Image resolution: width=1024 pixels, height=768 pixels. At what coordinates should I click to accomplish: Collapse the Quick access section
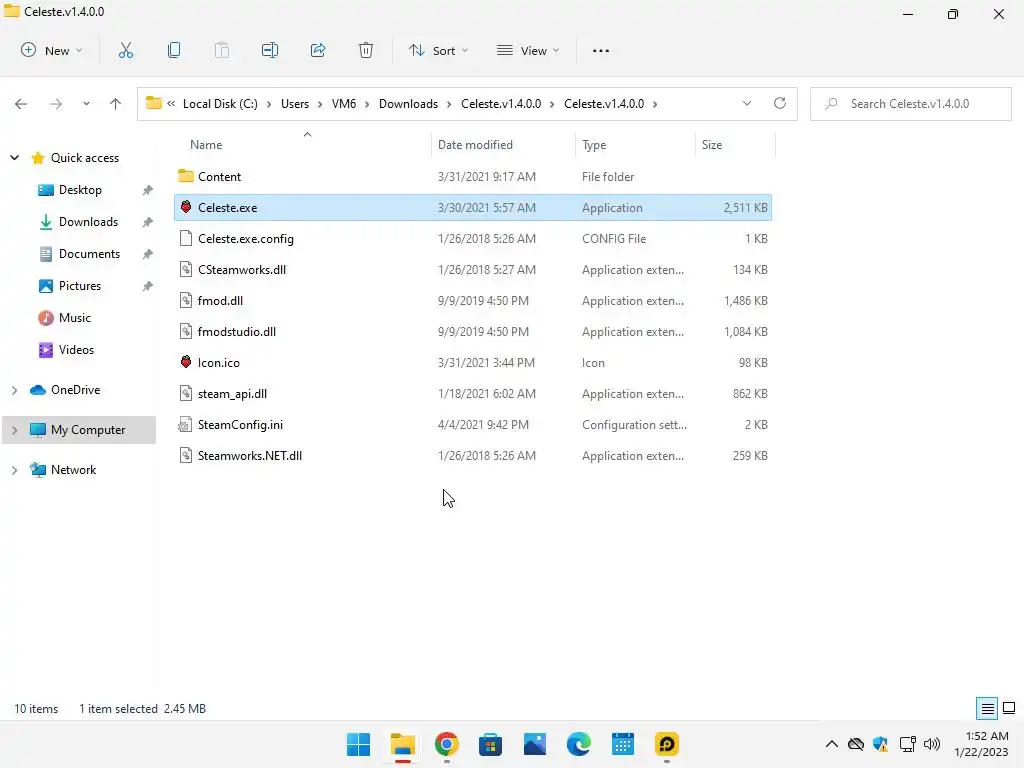click(x=14, y=157)
